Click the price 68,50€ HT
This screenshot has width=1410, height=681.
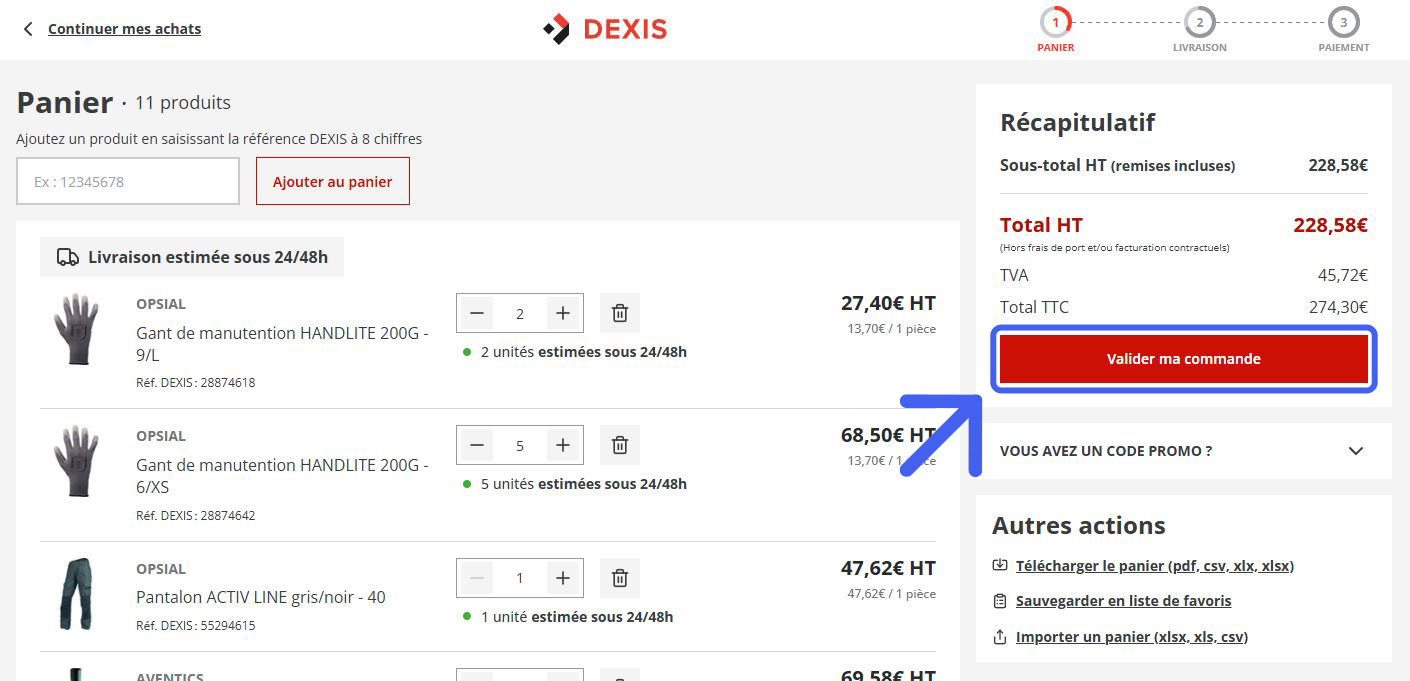888,435
